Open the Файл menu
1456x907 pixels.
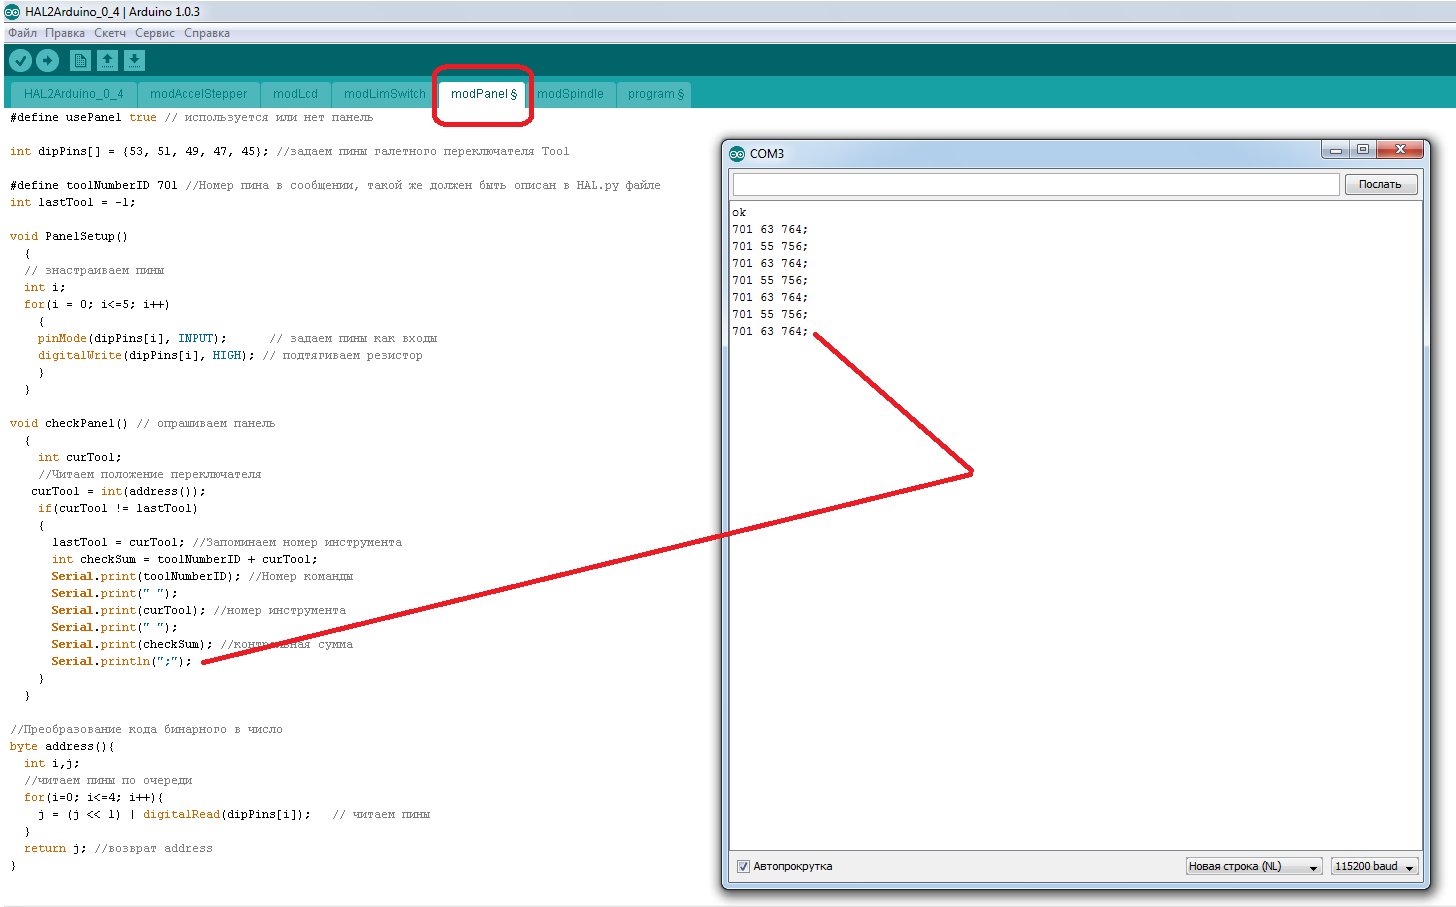pos(22,33)
